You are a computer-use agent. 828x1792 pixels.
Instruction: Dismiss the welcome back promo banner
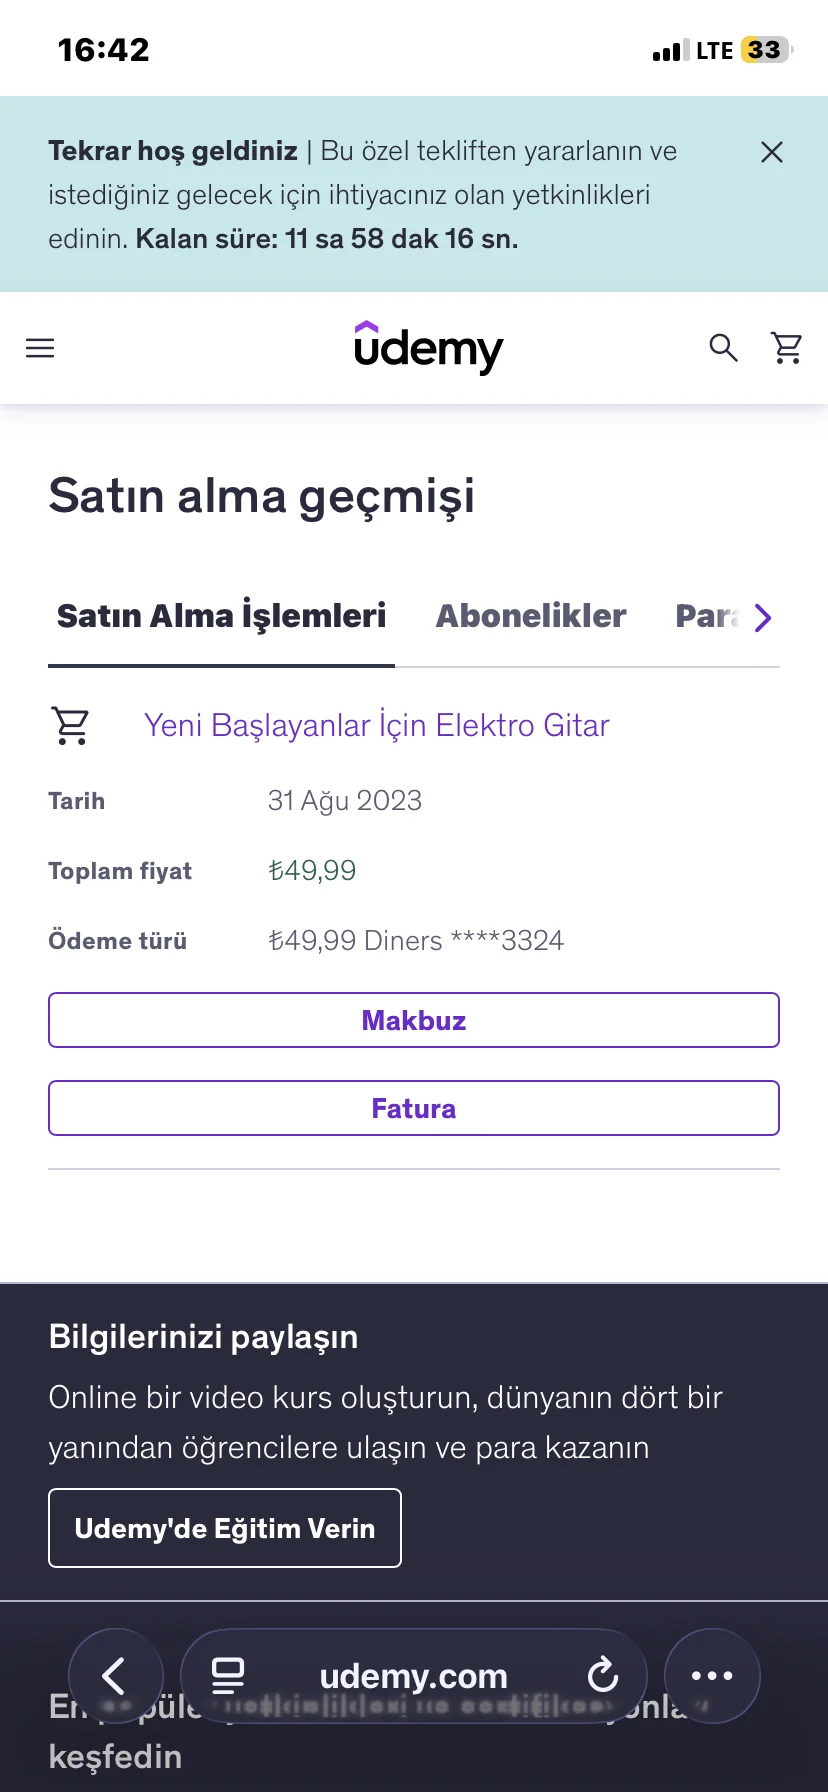(771, 152)
